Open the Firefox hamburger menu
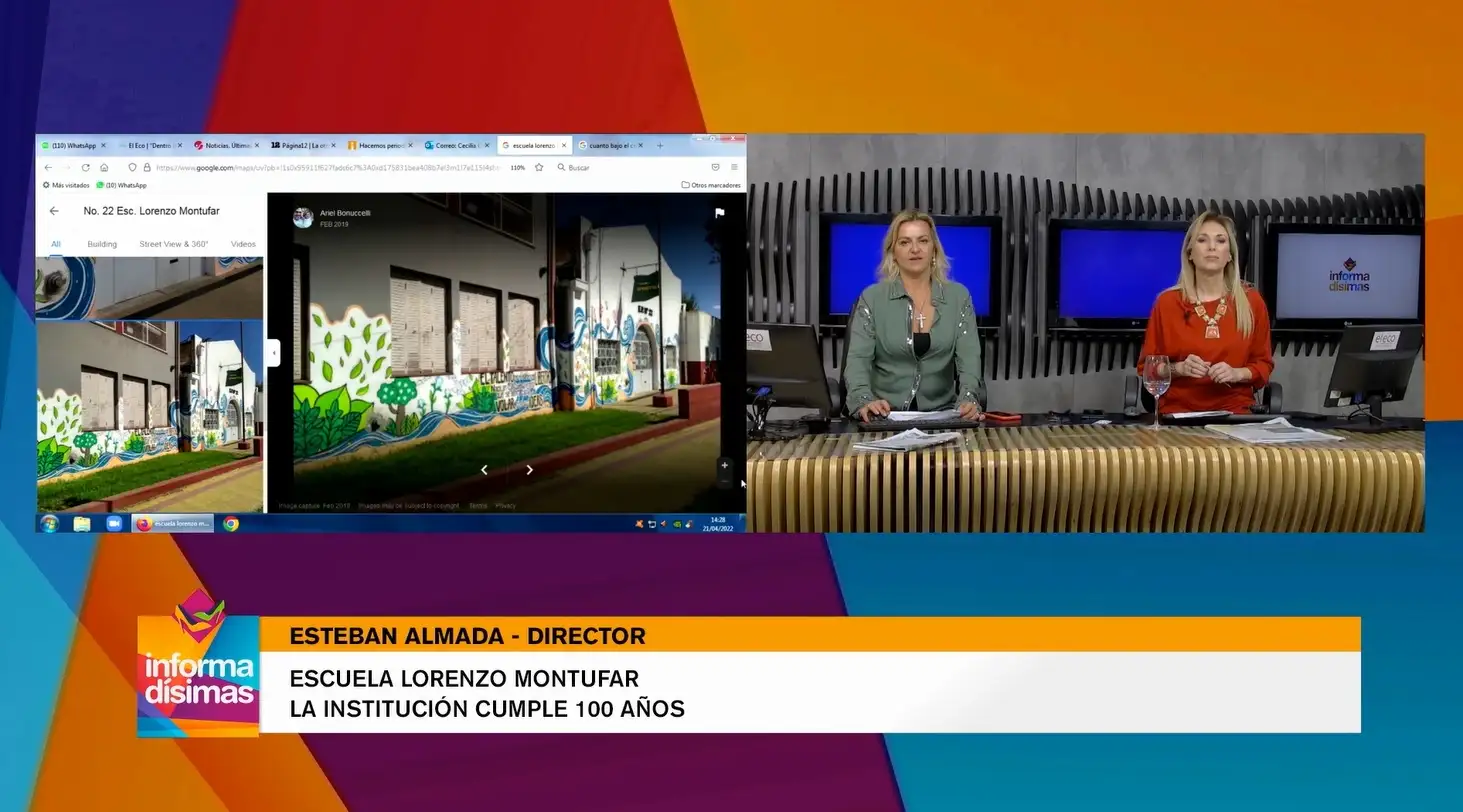 tap(734, 167)
